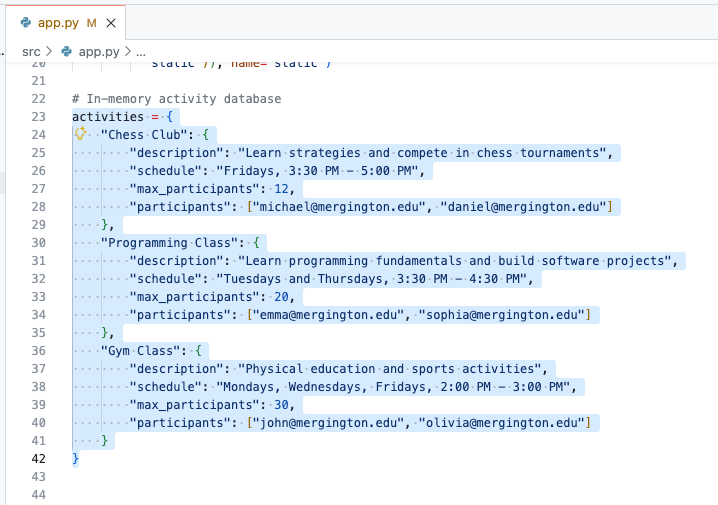Click "sophia@mergington.edu" string
This screenshot has width=718, height=505.
502,315
